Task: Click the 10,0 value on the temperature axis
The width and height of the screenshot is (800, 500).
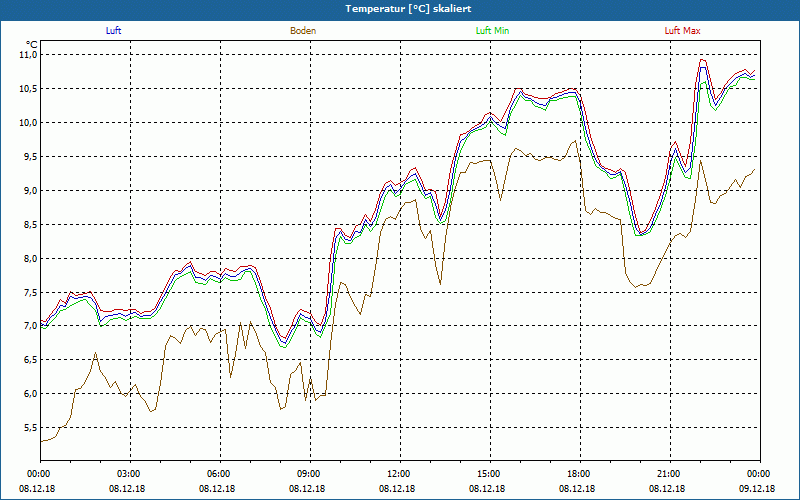Action: coord(29,122)
